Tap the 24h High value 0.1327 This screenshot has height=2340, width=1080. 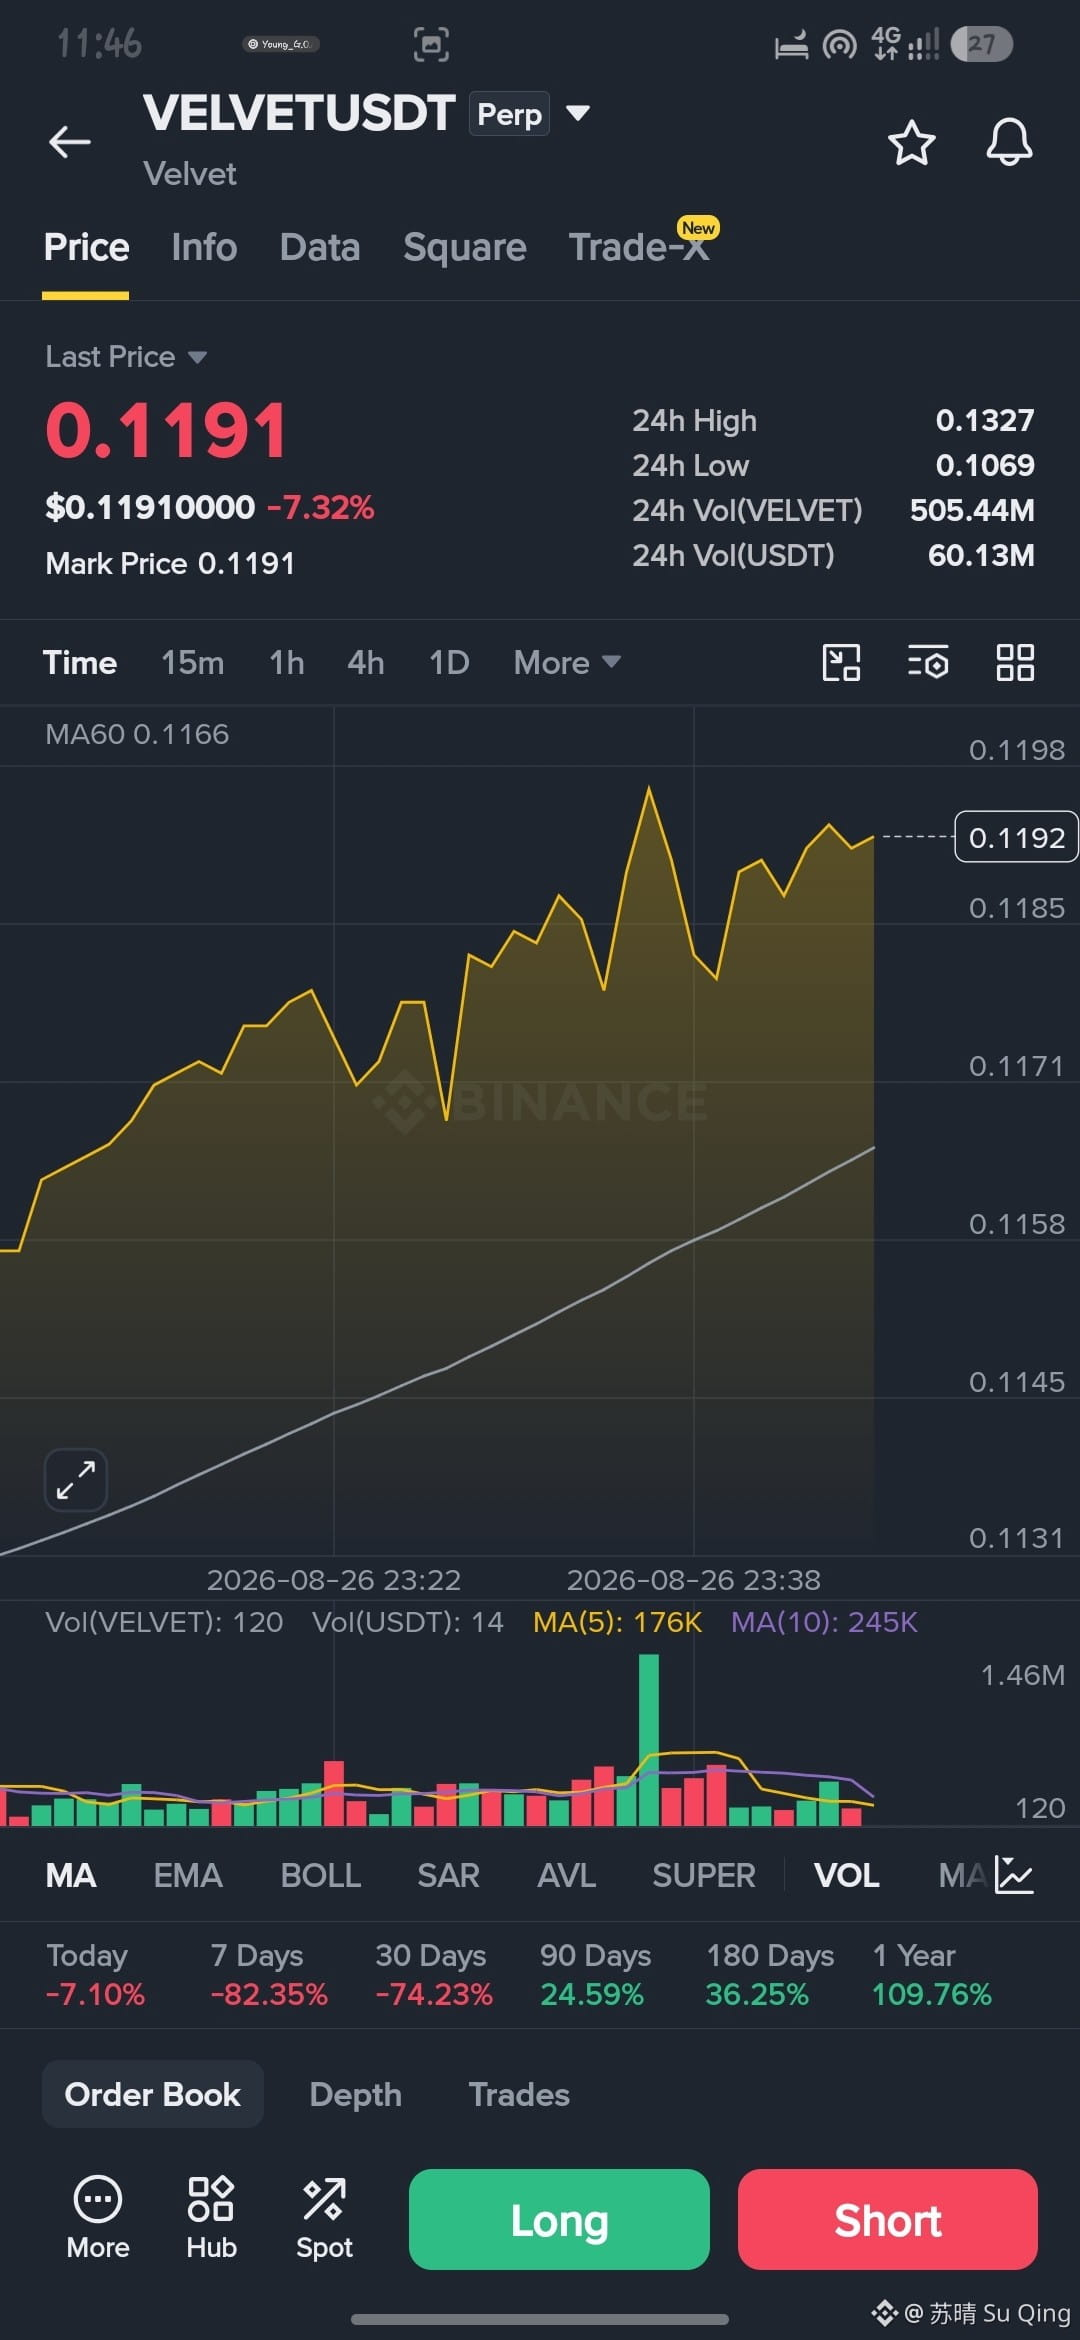[x=985, y=420]
